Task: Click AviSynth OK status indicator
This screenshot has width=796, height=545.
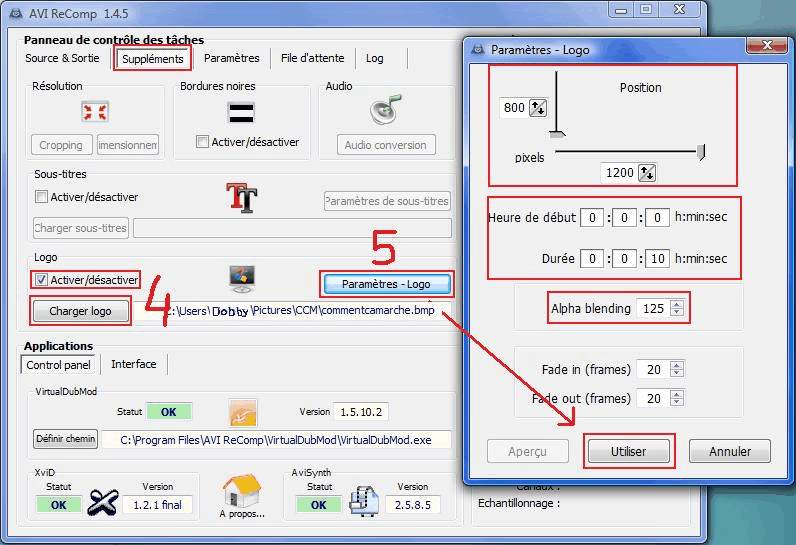Action: point(319,505)
